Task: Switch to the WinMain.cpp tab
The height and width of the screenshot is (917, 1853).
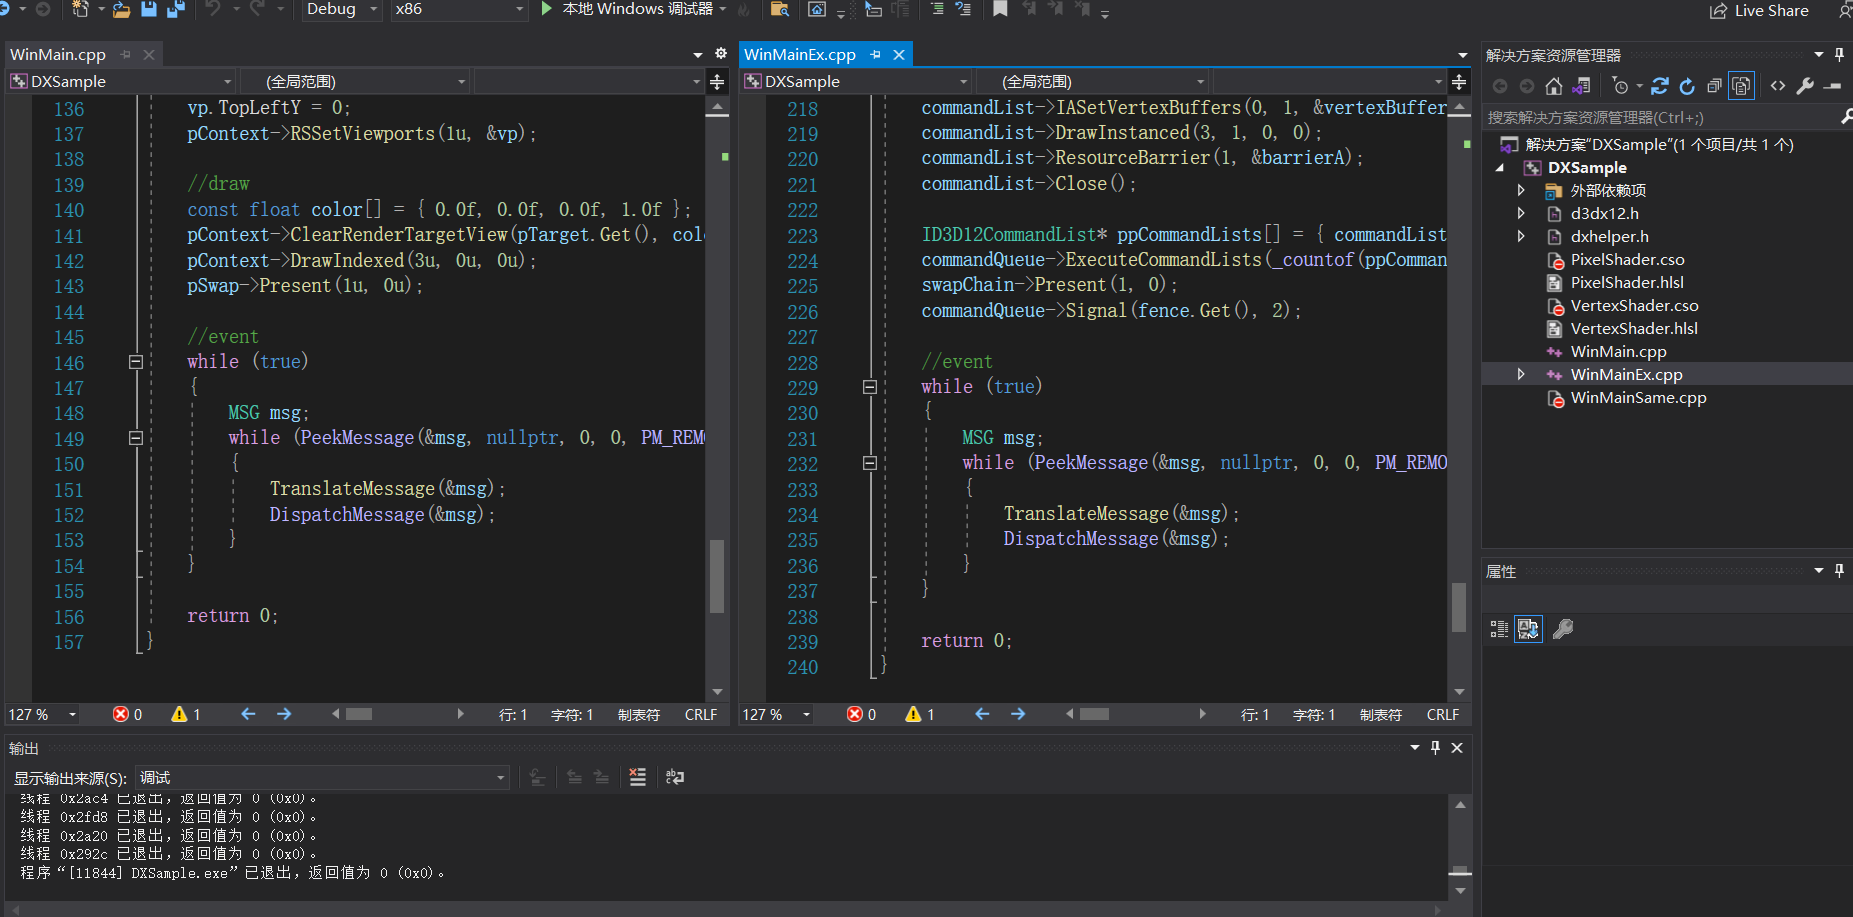Action: pos(58,55)
